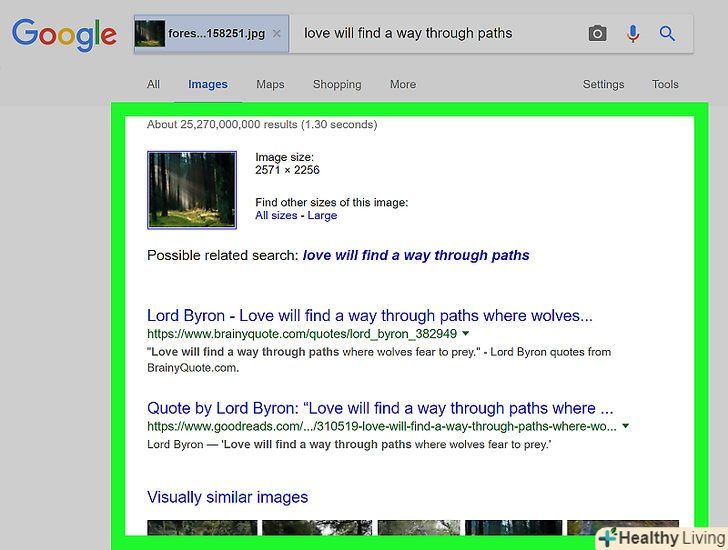The width and height of the screenshot is (728, 550).
Task: Open the Settings menu
Action: coord(603,84)
